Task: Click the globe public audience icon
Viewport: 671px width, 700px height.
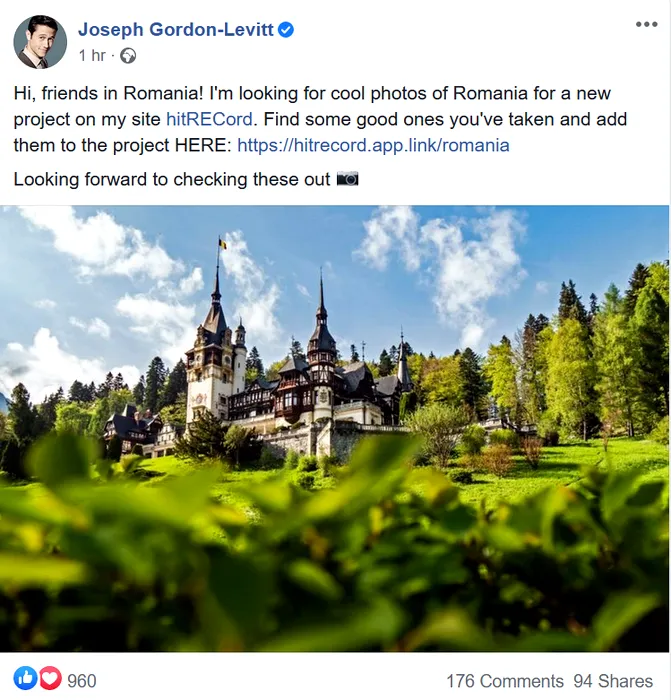Action: click(128, 56)
